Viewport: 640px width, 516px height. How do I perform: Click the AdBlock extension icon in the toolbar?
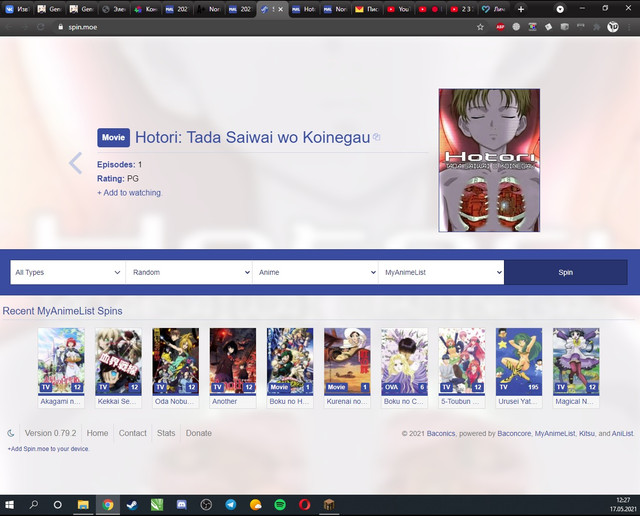point(499,27)
